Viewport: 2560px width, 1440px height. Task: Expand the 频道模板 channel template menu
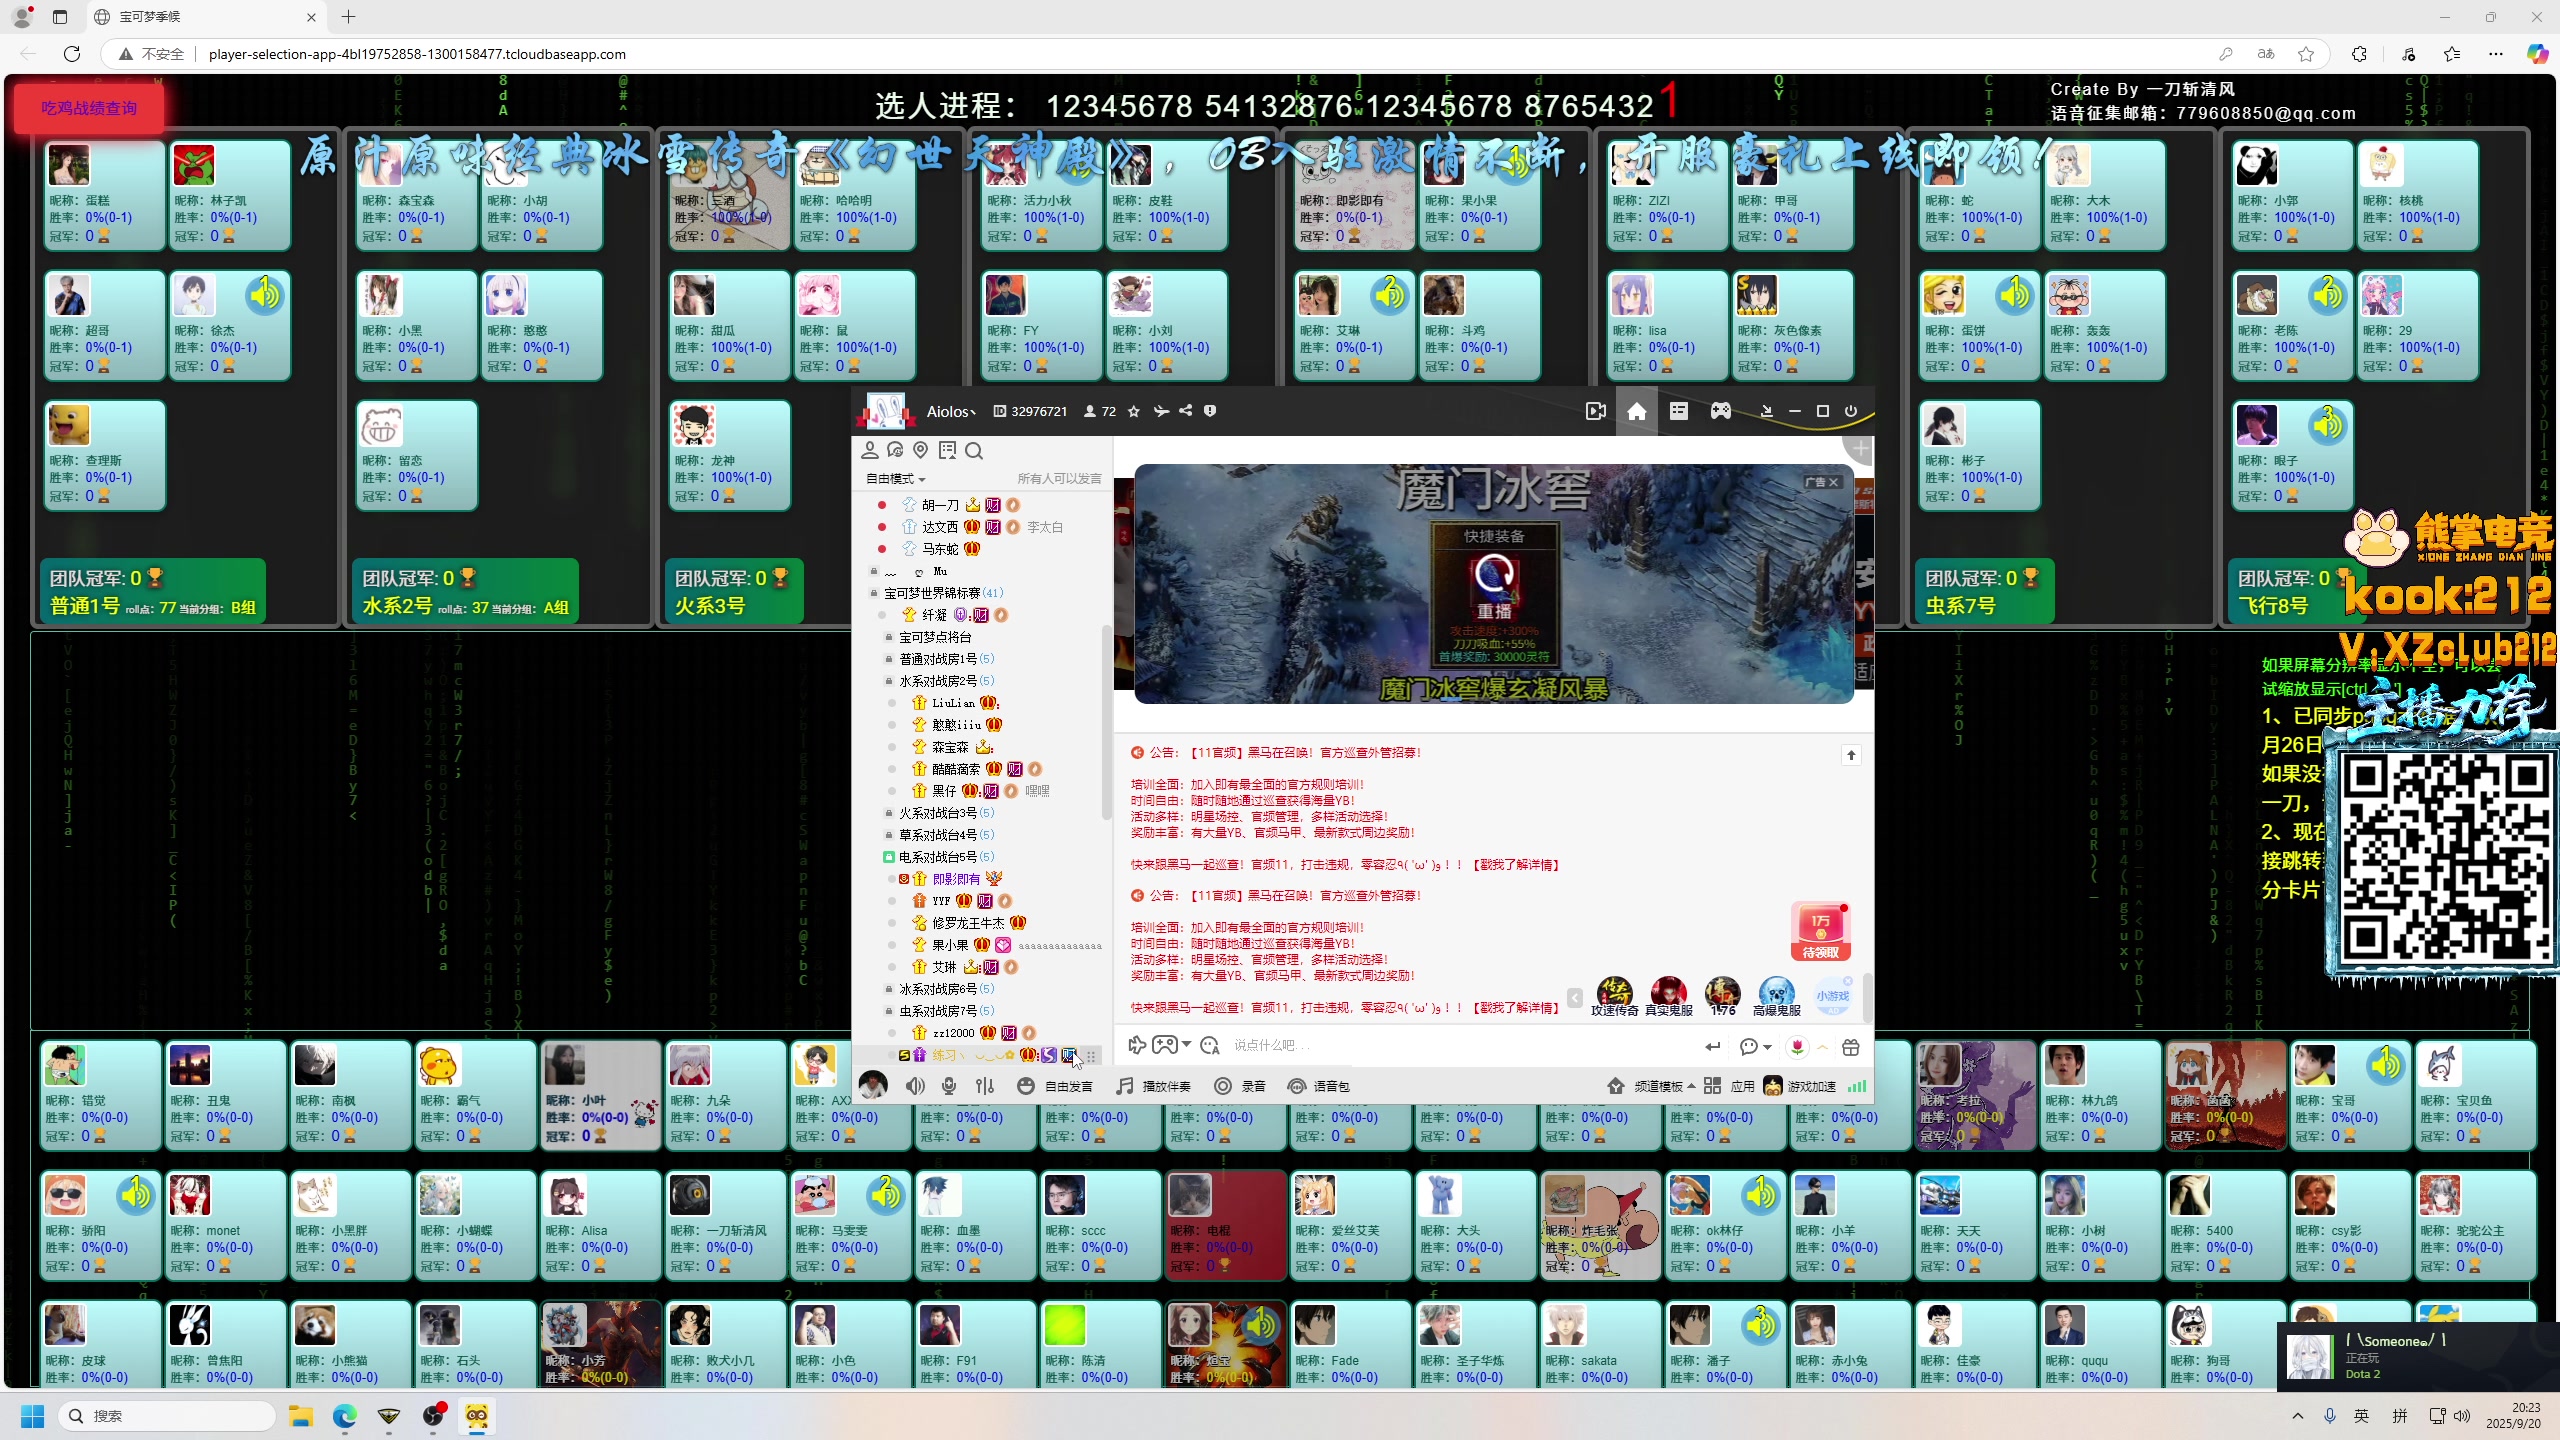[x=1652, y=1086]
